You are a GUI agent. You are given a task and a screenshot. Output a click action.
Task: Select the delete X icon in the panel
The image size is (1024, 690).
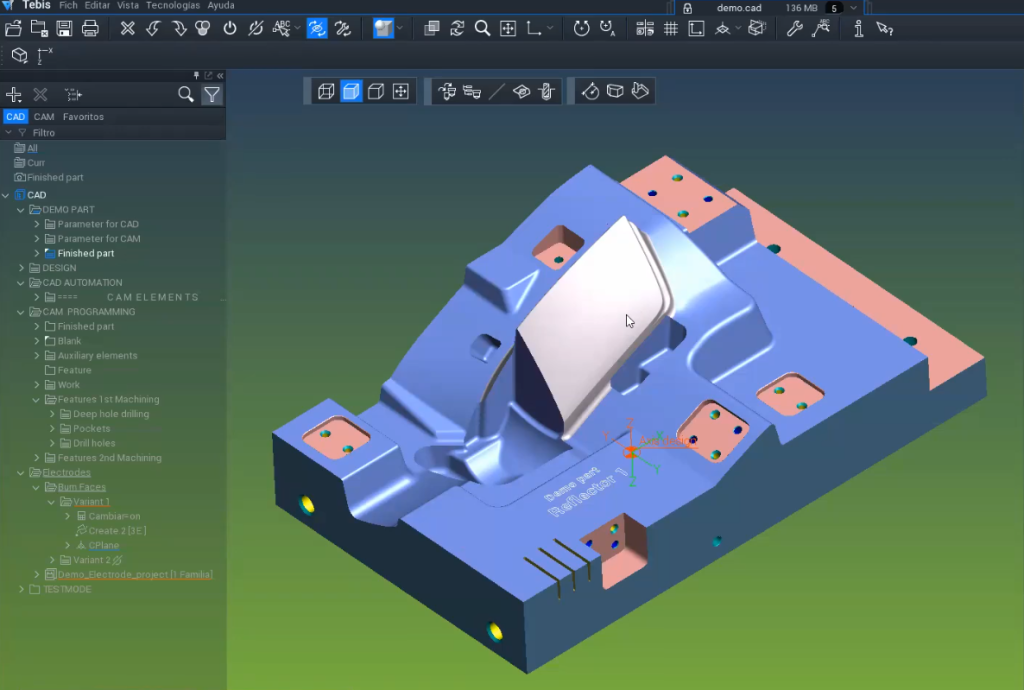click(40, 94)
